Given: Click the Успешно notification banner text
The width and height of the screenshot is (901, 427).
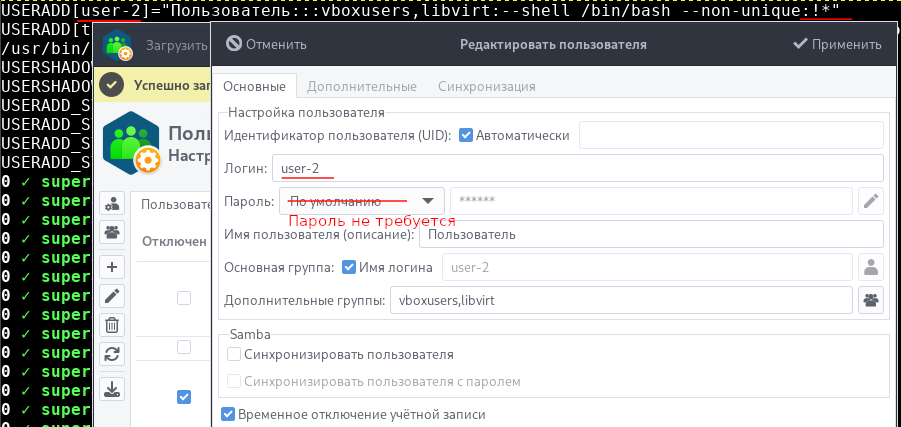Looking at the screenshot, I should [x=171, y=85].
